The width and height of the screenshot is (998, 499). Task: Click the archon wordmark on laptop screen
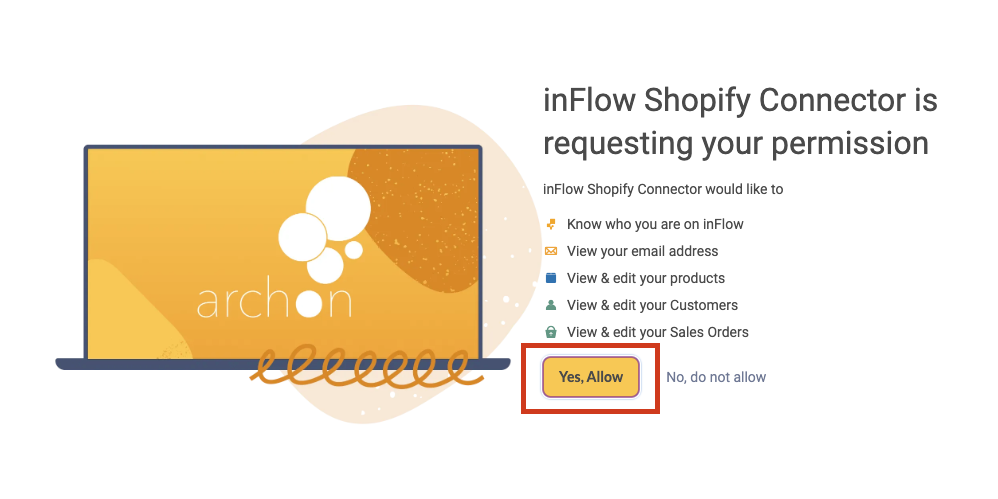[274, 302]
